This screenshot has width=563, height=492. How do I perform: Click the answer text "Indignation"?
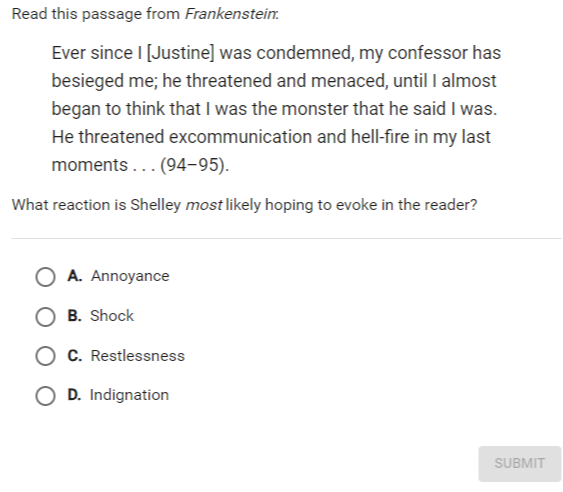pos(129,395)
